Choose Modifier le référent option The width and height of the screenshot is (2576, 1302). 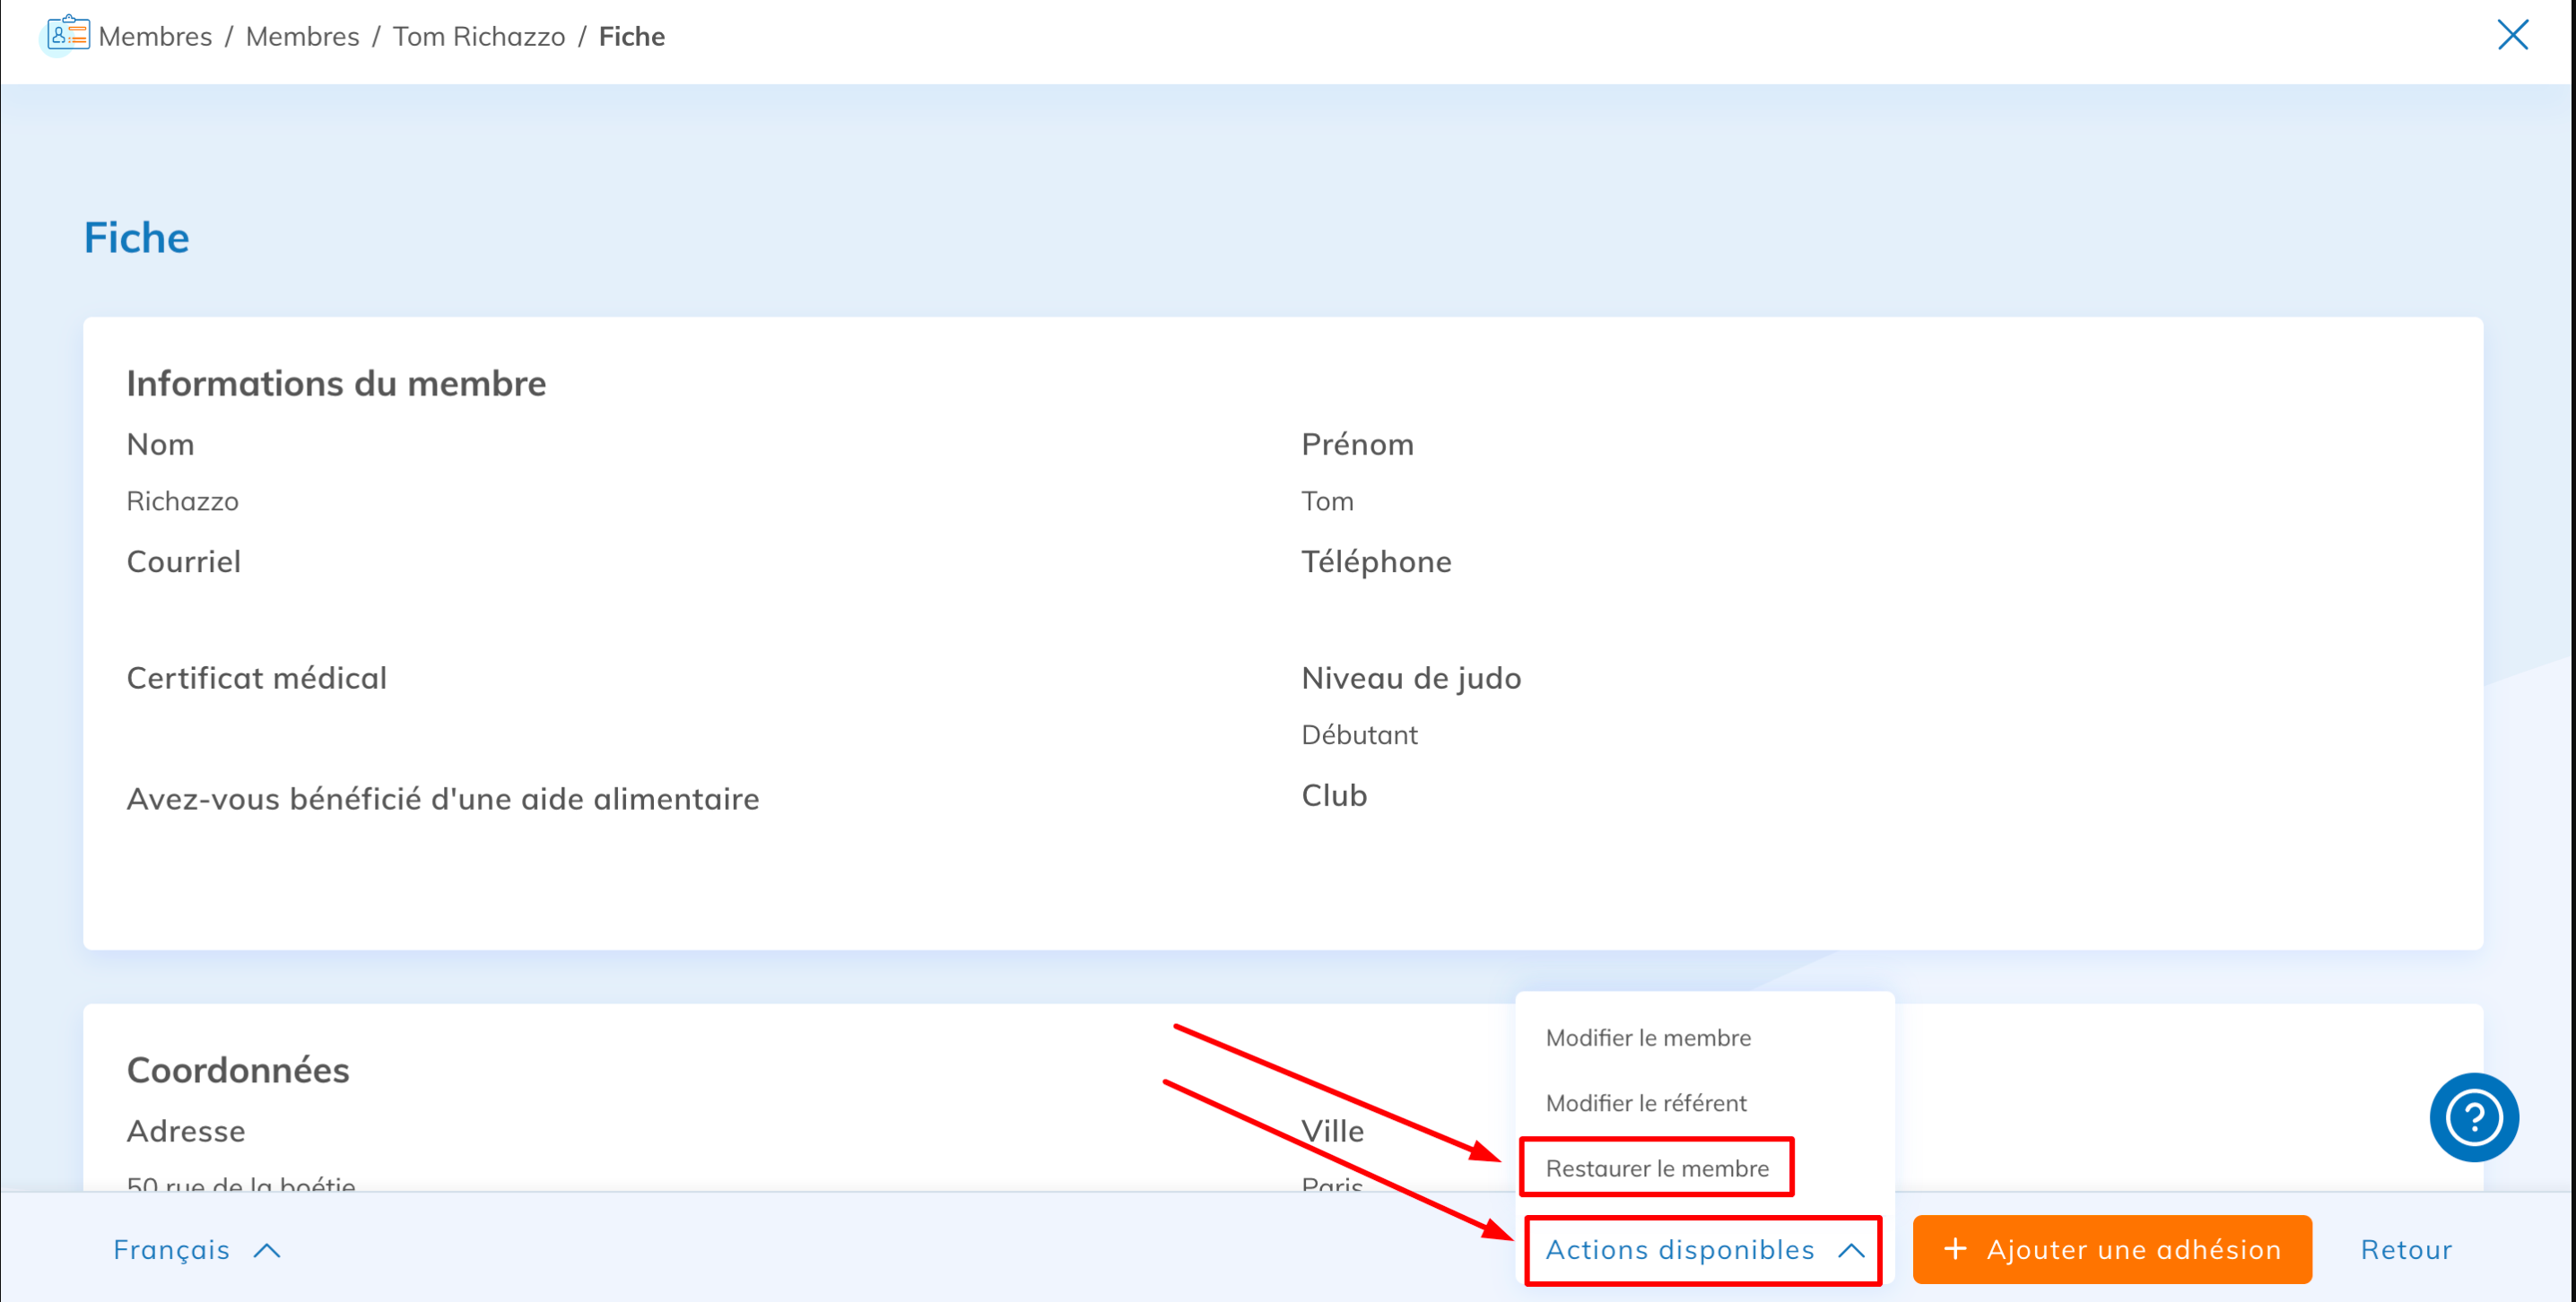click(1645, 1102)
